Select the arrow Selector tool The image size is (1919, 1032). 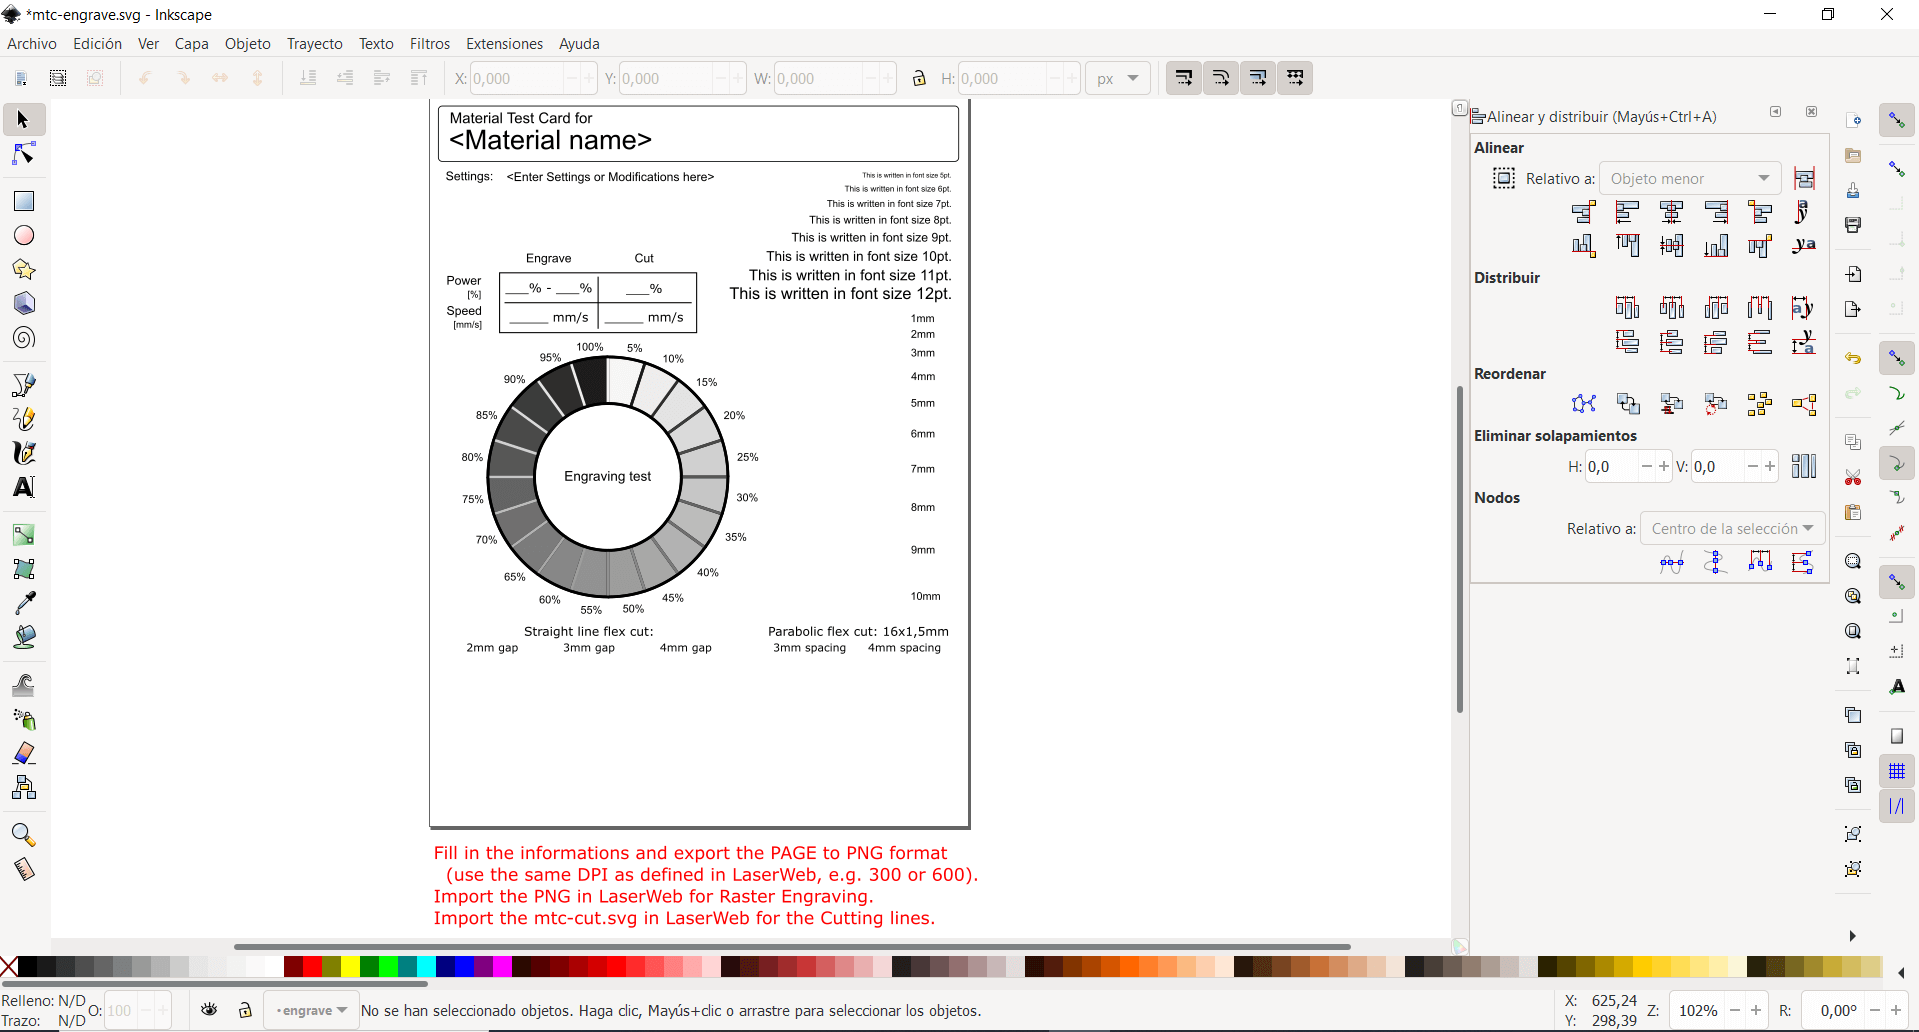(24, 120)
